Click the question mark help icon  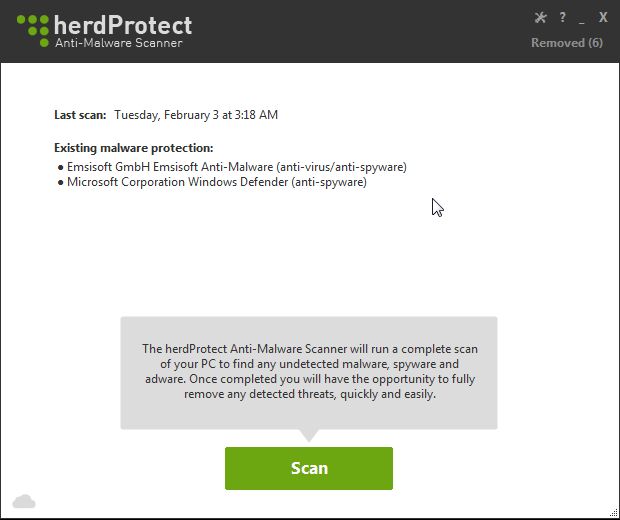tap(563, 17)
